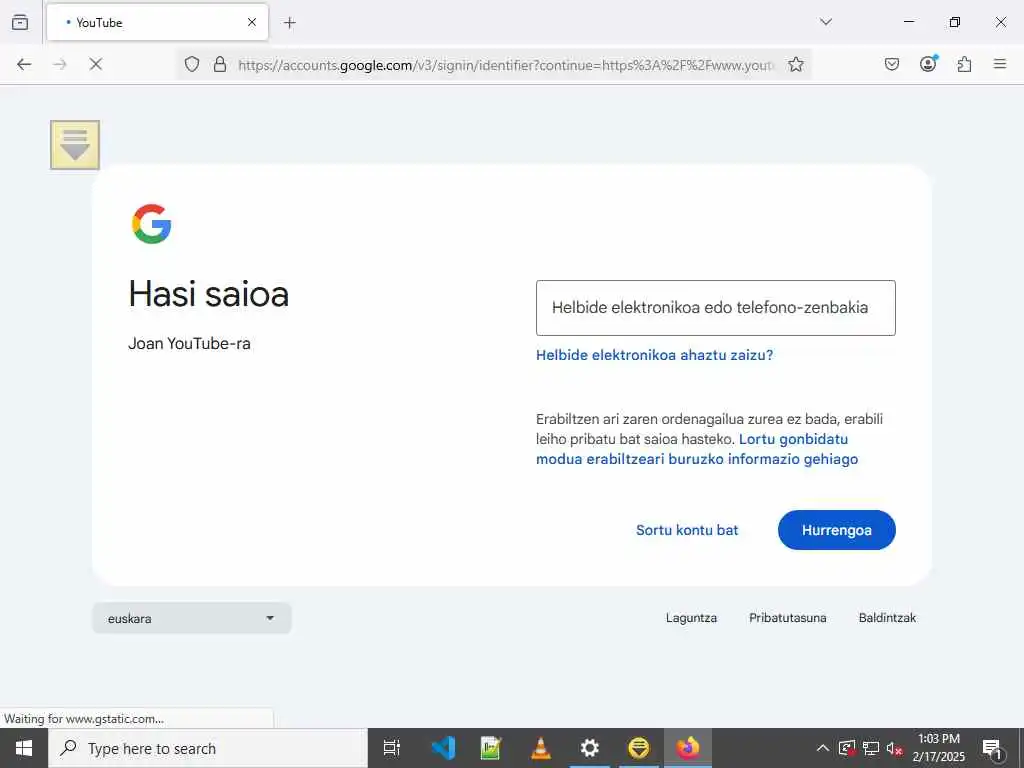Click the taskbar search box
1024x768 pixels.
coord(208,748)
